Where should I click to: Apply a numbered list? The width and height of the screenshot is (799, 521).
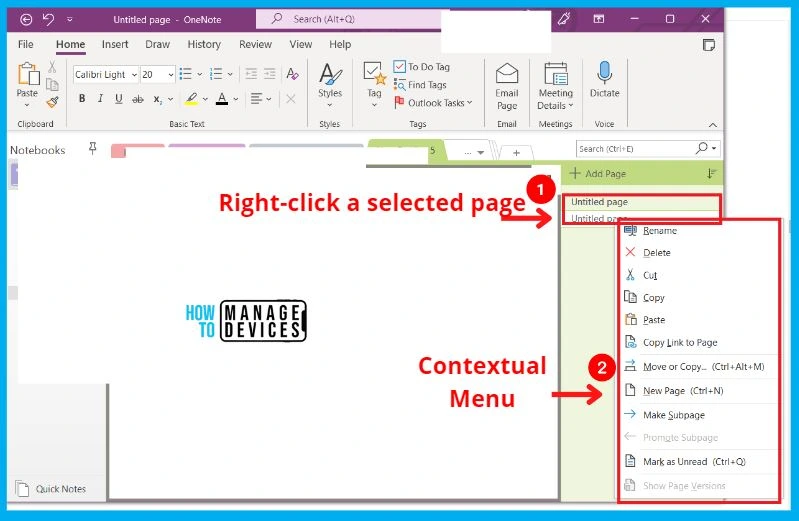(x=216, y=74)
